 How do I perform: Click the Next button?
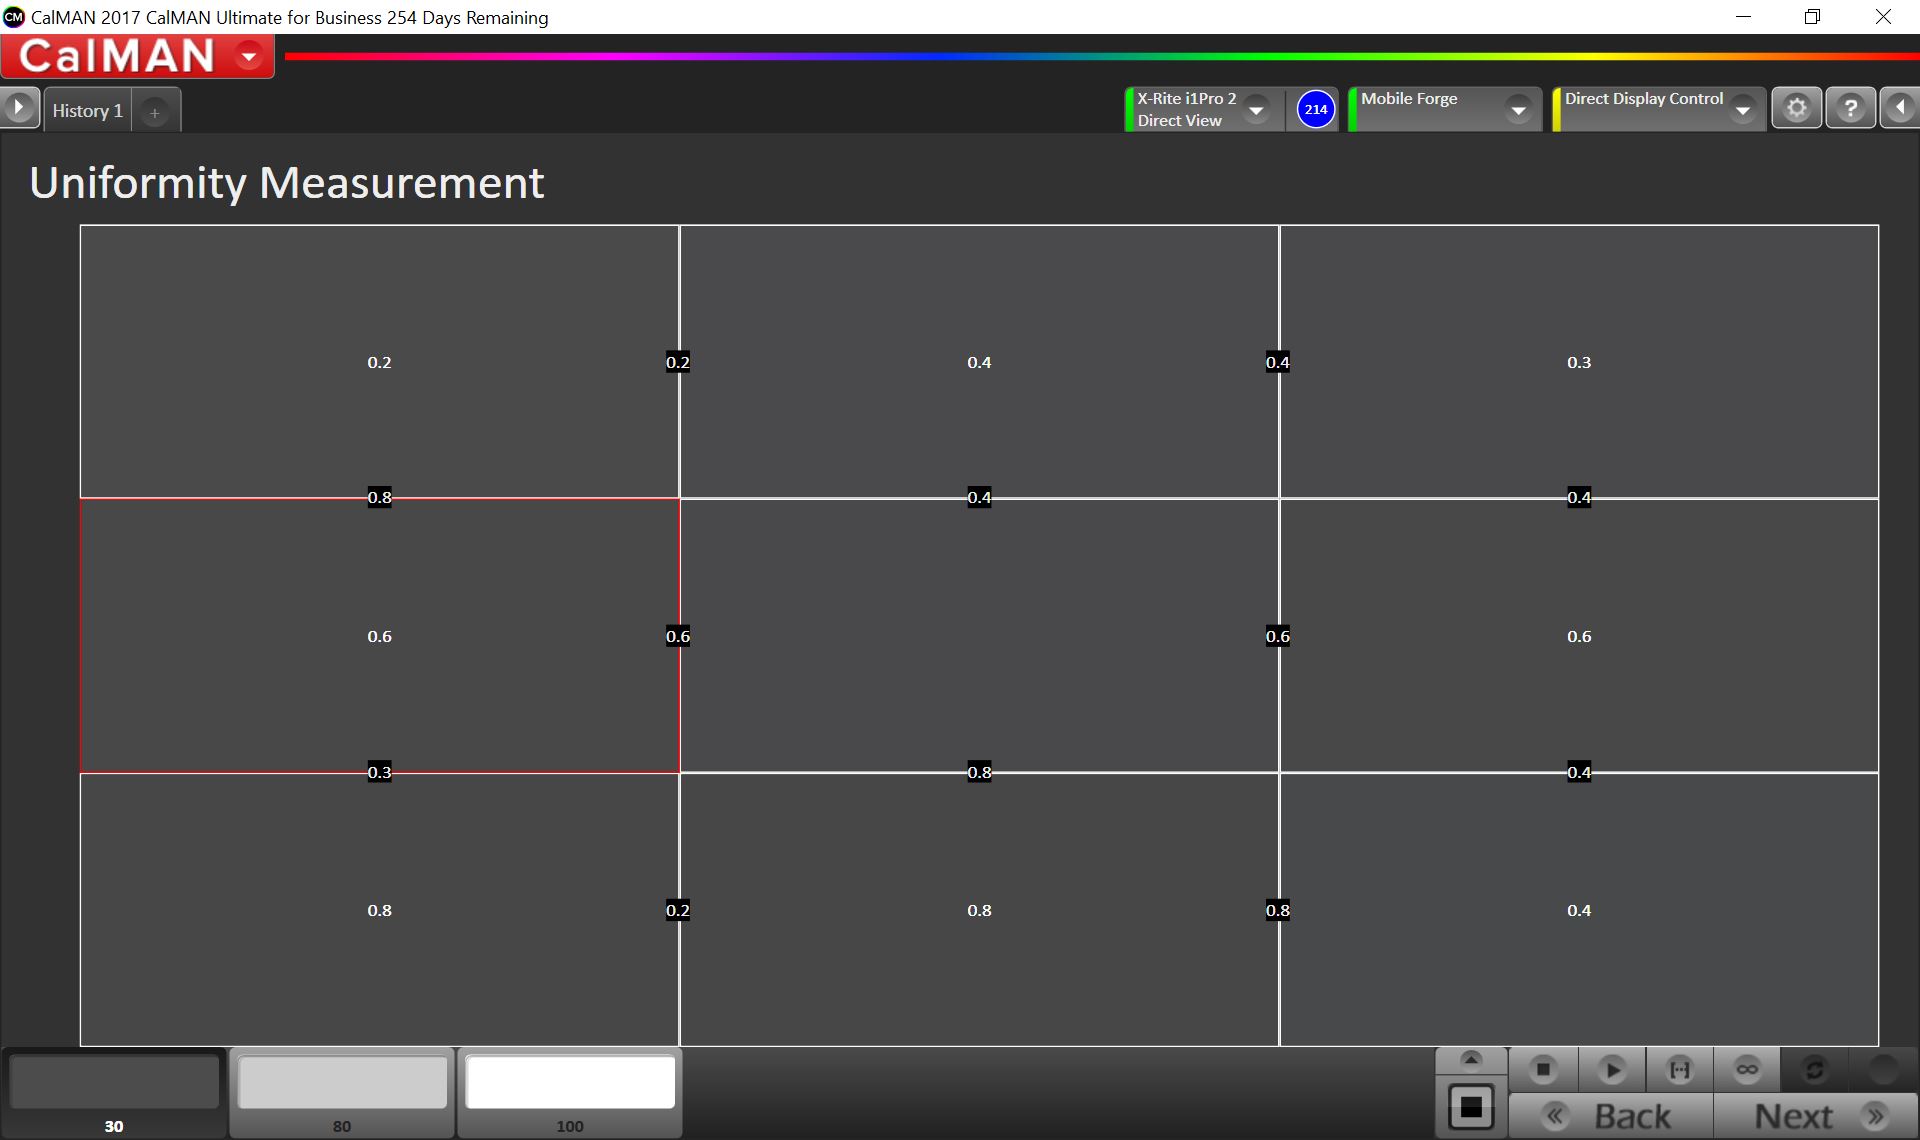click(x=1815, y=1116)
